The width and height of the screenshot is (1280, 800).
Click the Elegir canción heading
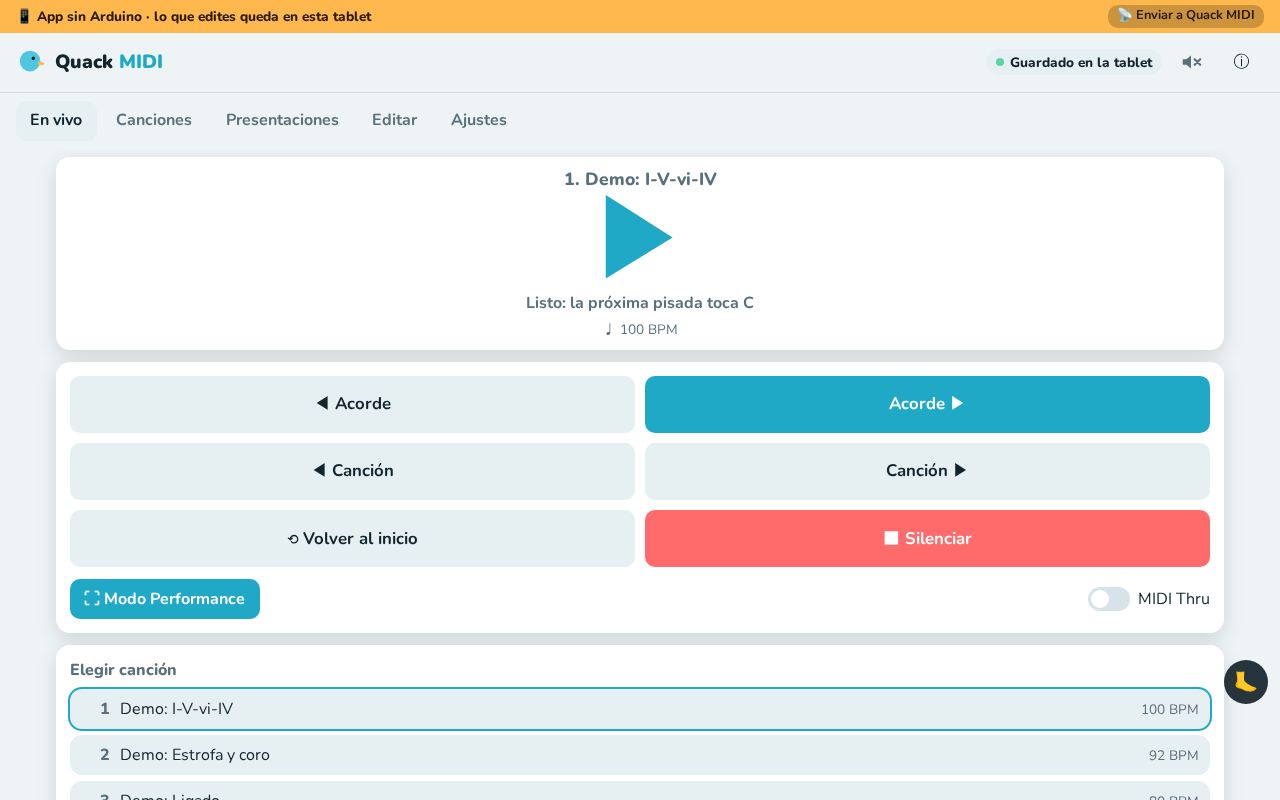click(123, 670)
